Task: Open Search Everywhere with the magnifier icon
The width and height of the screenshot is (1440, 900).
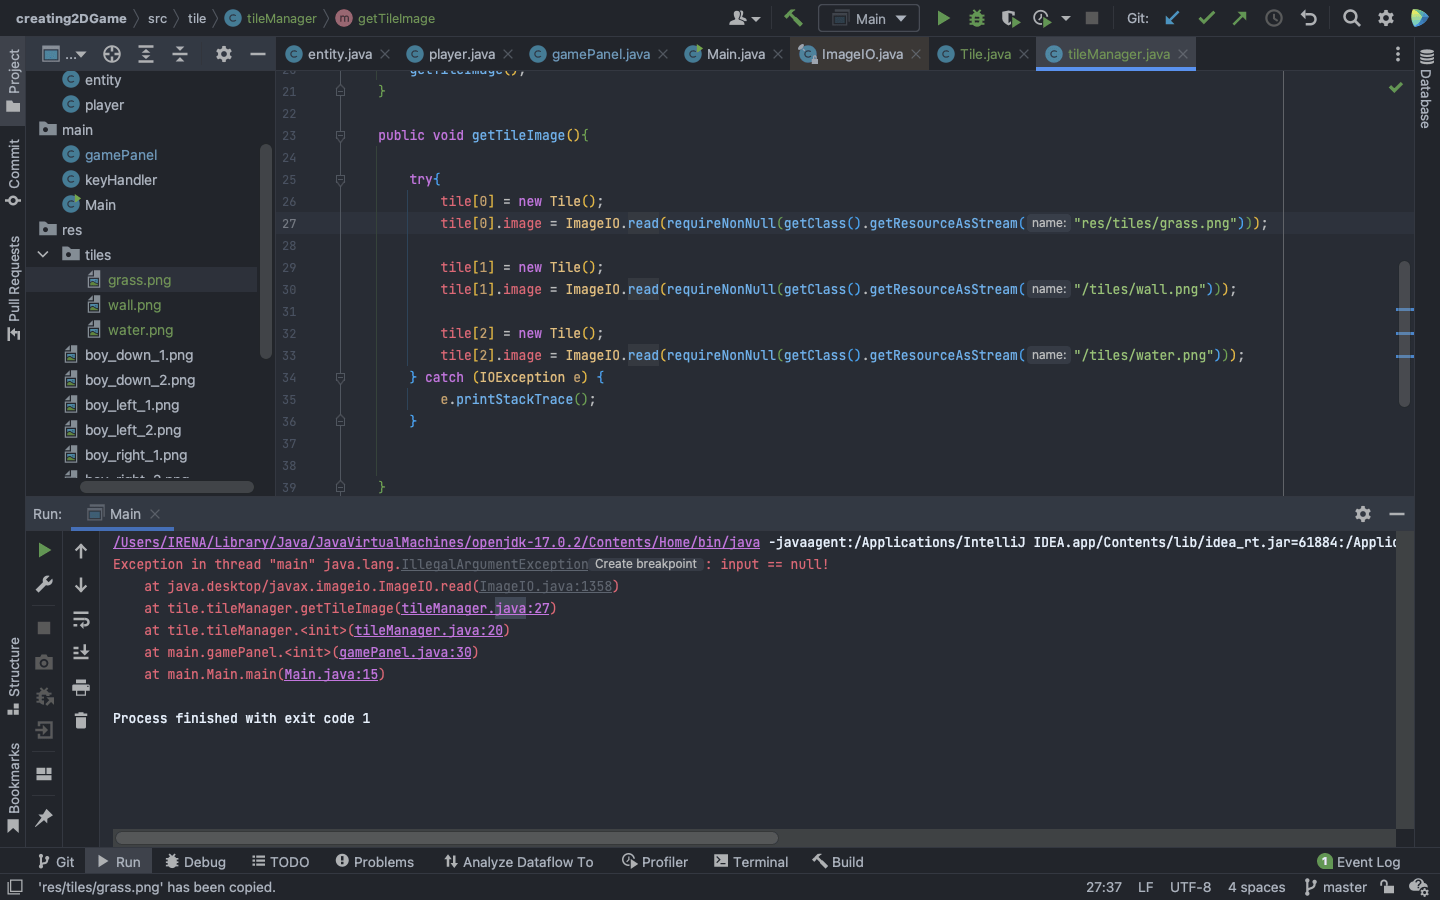Action: click(x=1351, y=17)
